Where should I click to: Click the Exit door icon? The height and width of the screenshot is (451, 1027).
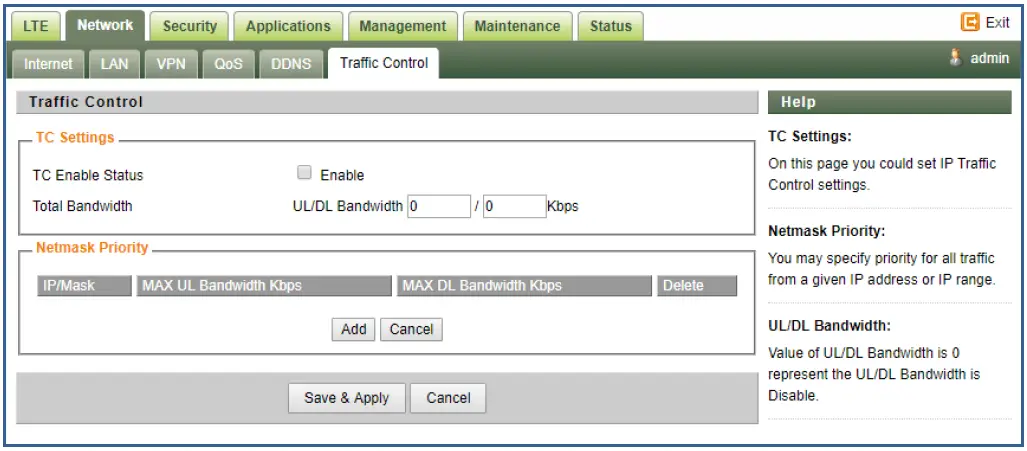coord(969,22)
